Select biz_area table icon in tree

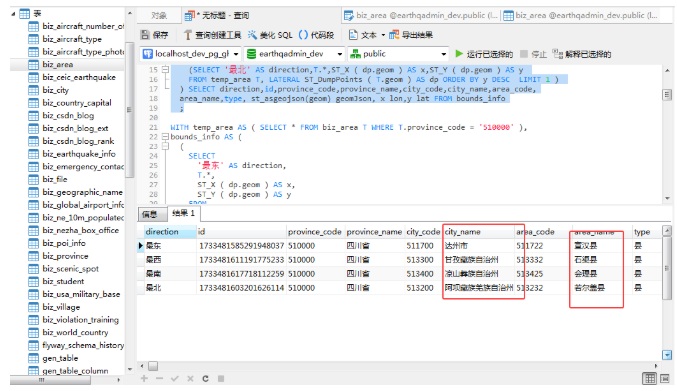33,65
